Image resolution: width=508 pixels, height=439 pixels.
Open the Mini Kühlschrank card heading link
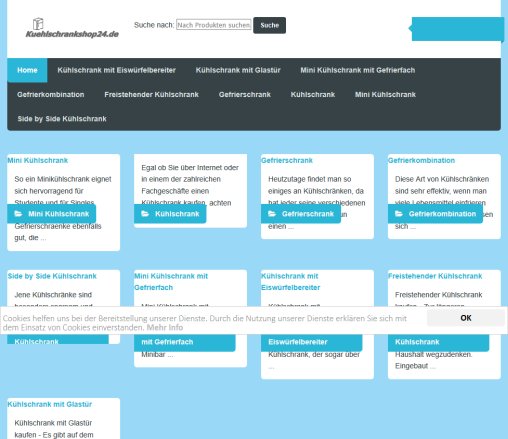coord(38,160)
